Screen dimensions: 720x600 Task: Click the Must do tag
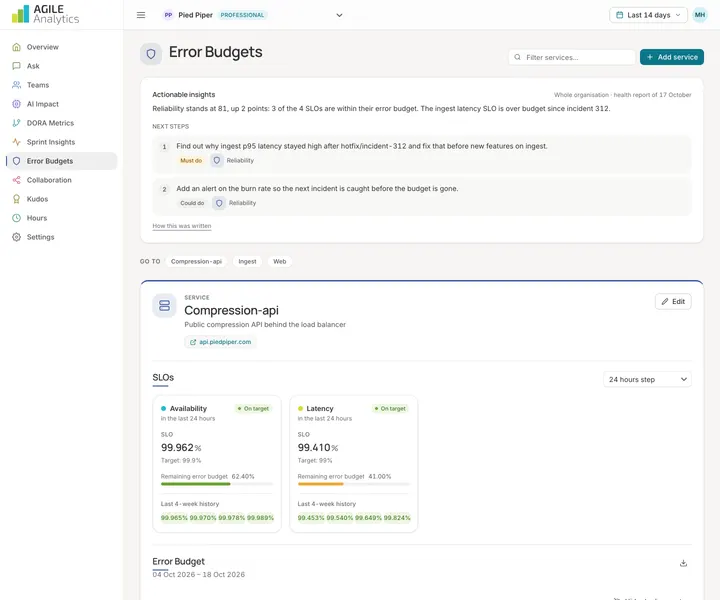click(x=191, y=161)
